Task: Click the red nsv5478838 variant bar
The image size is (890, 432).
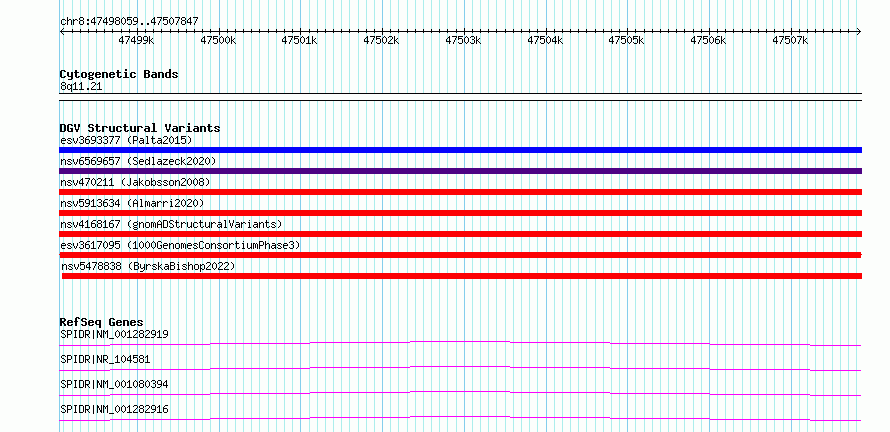Action: pyautogui.click(x=462, y=276)
